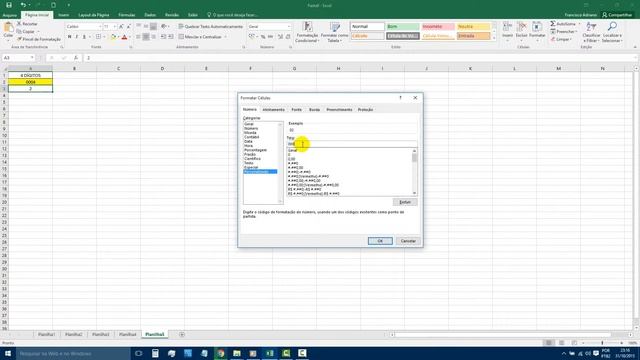The image size is (640, 360).
Task: Switch to the Fórmulas ribbon tab
Action: [x=127, y=15]
